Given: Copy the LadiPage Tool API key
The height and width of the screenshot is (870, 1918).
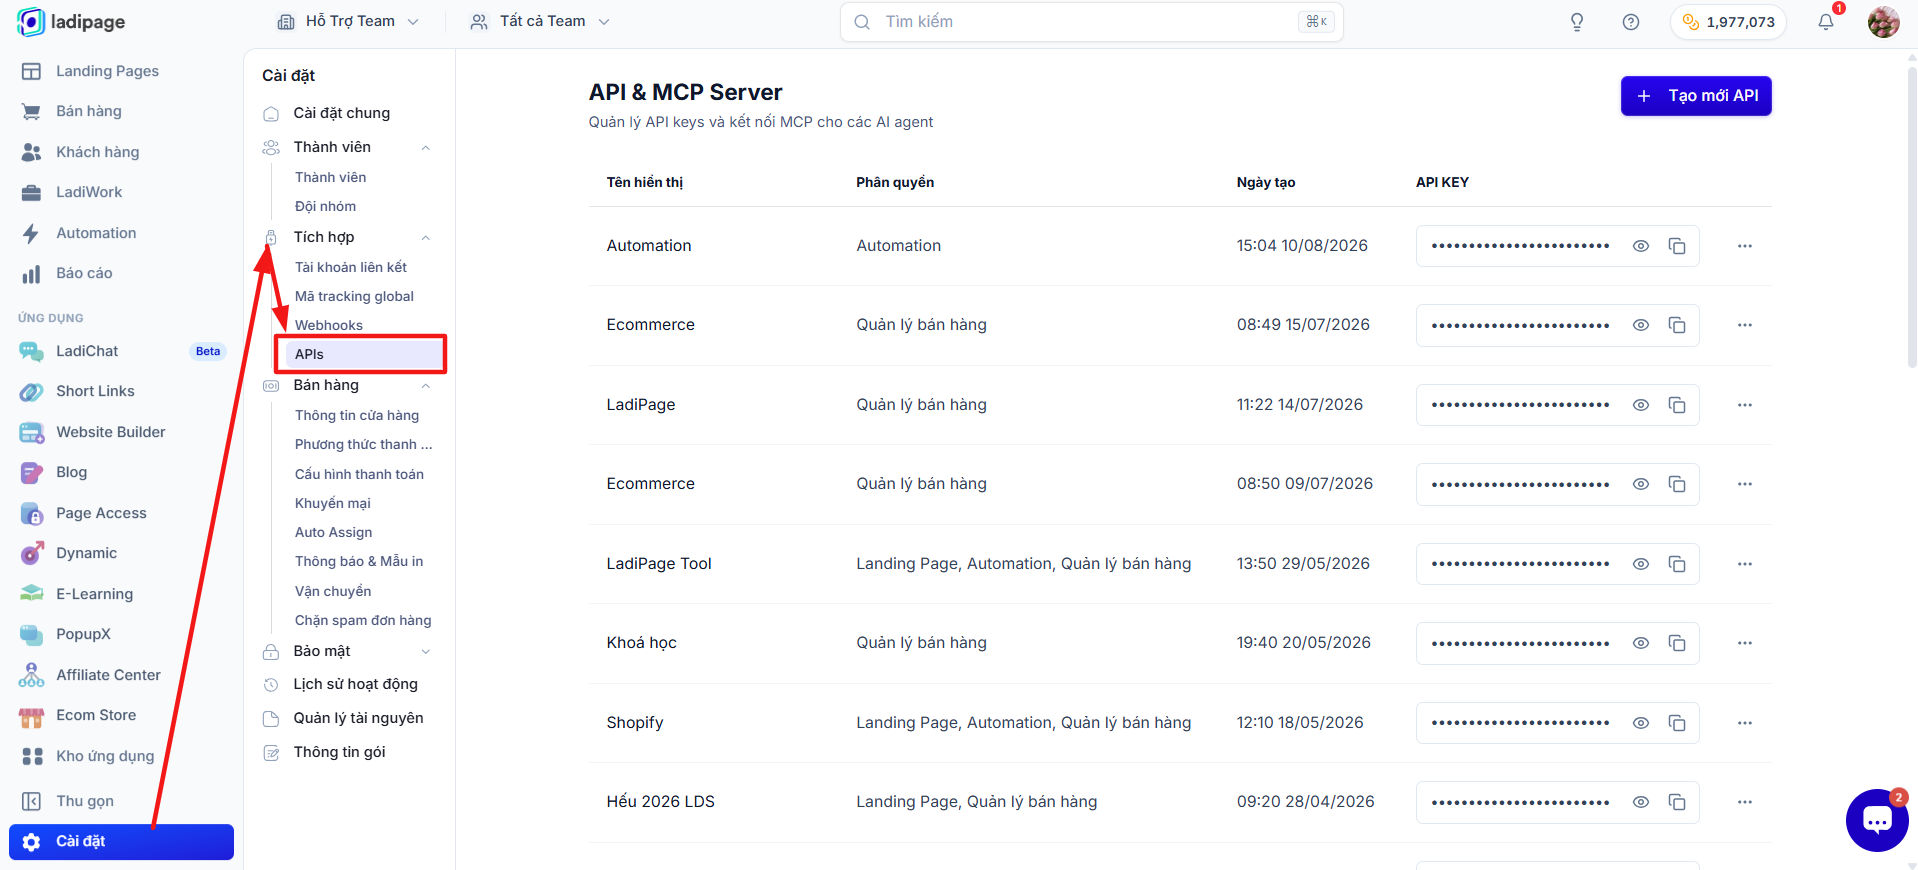Looking at the screenshot, I should [x=1677, y=564].
